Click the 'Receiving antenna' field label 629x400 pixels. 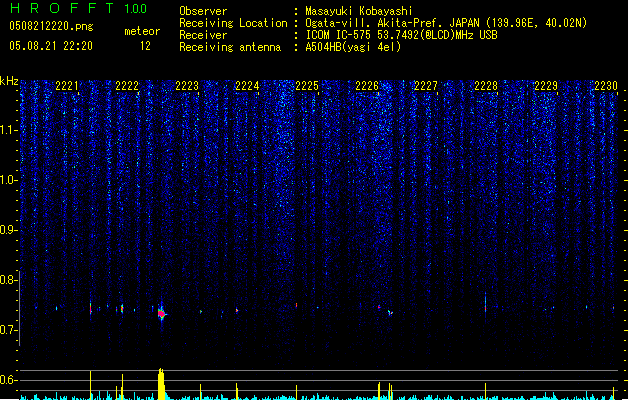(x=230, y=47)
